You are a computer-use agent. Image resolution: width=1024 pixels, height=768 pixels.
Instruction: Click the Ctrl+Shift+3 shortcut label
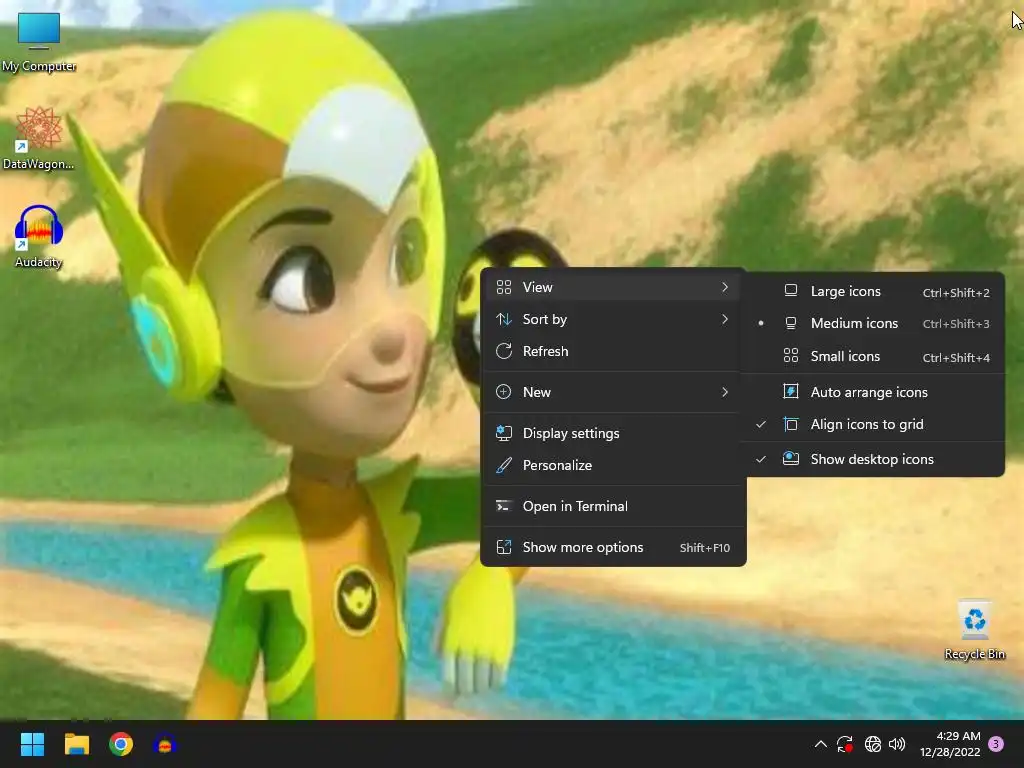956,324
